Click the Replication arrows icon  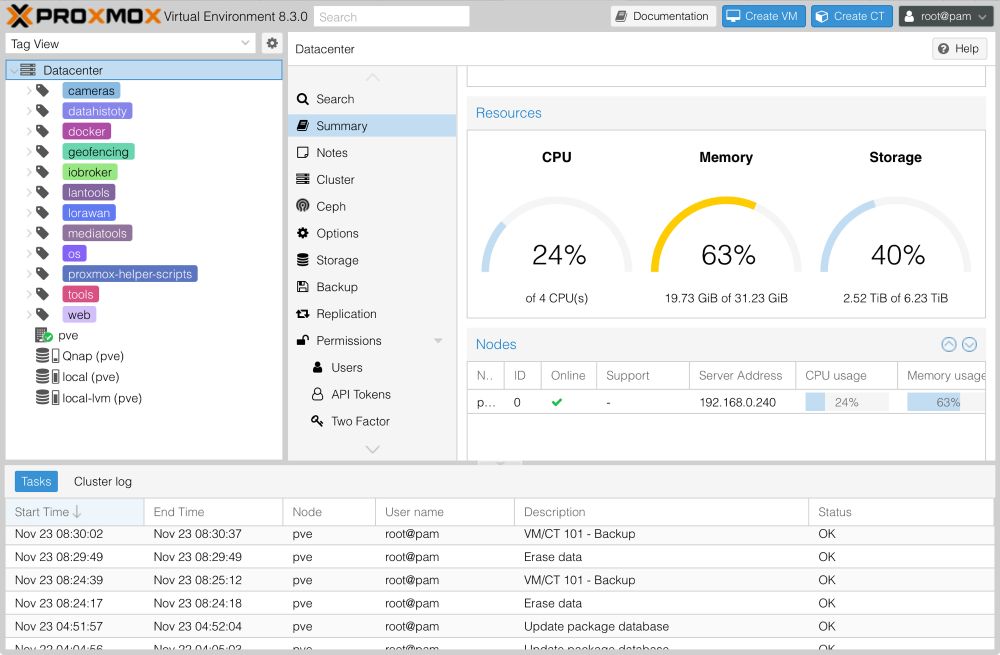(303, 314)
